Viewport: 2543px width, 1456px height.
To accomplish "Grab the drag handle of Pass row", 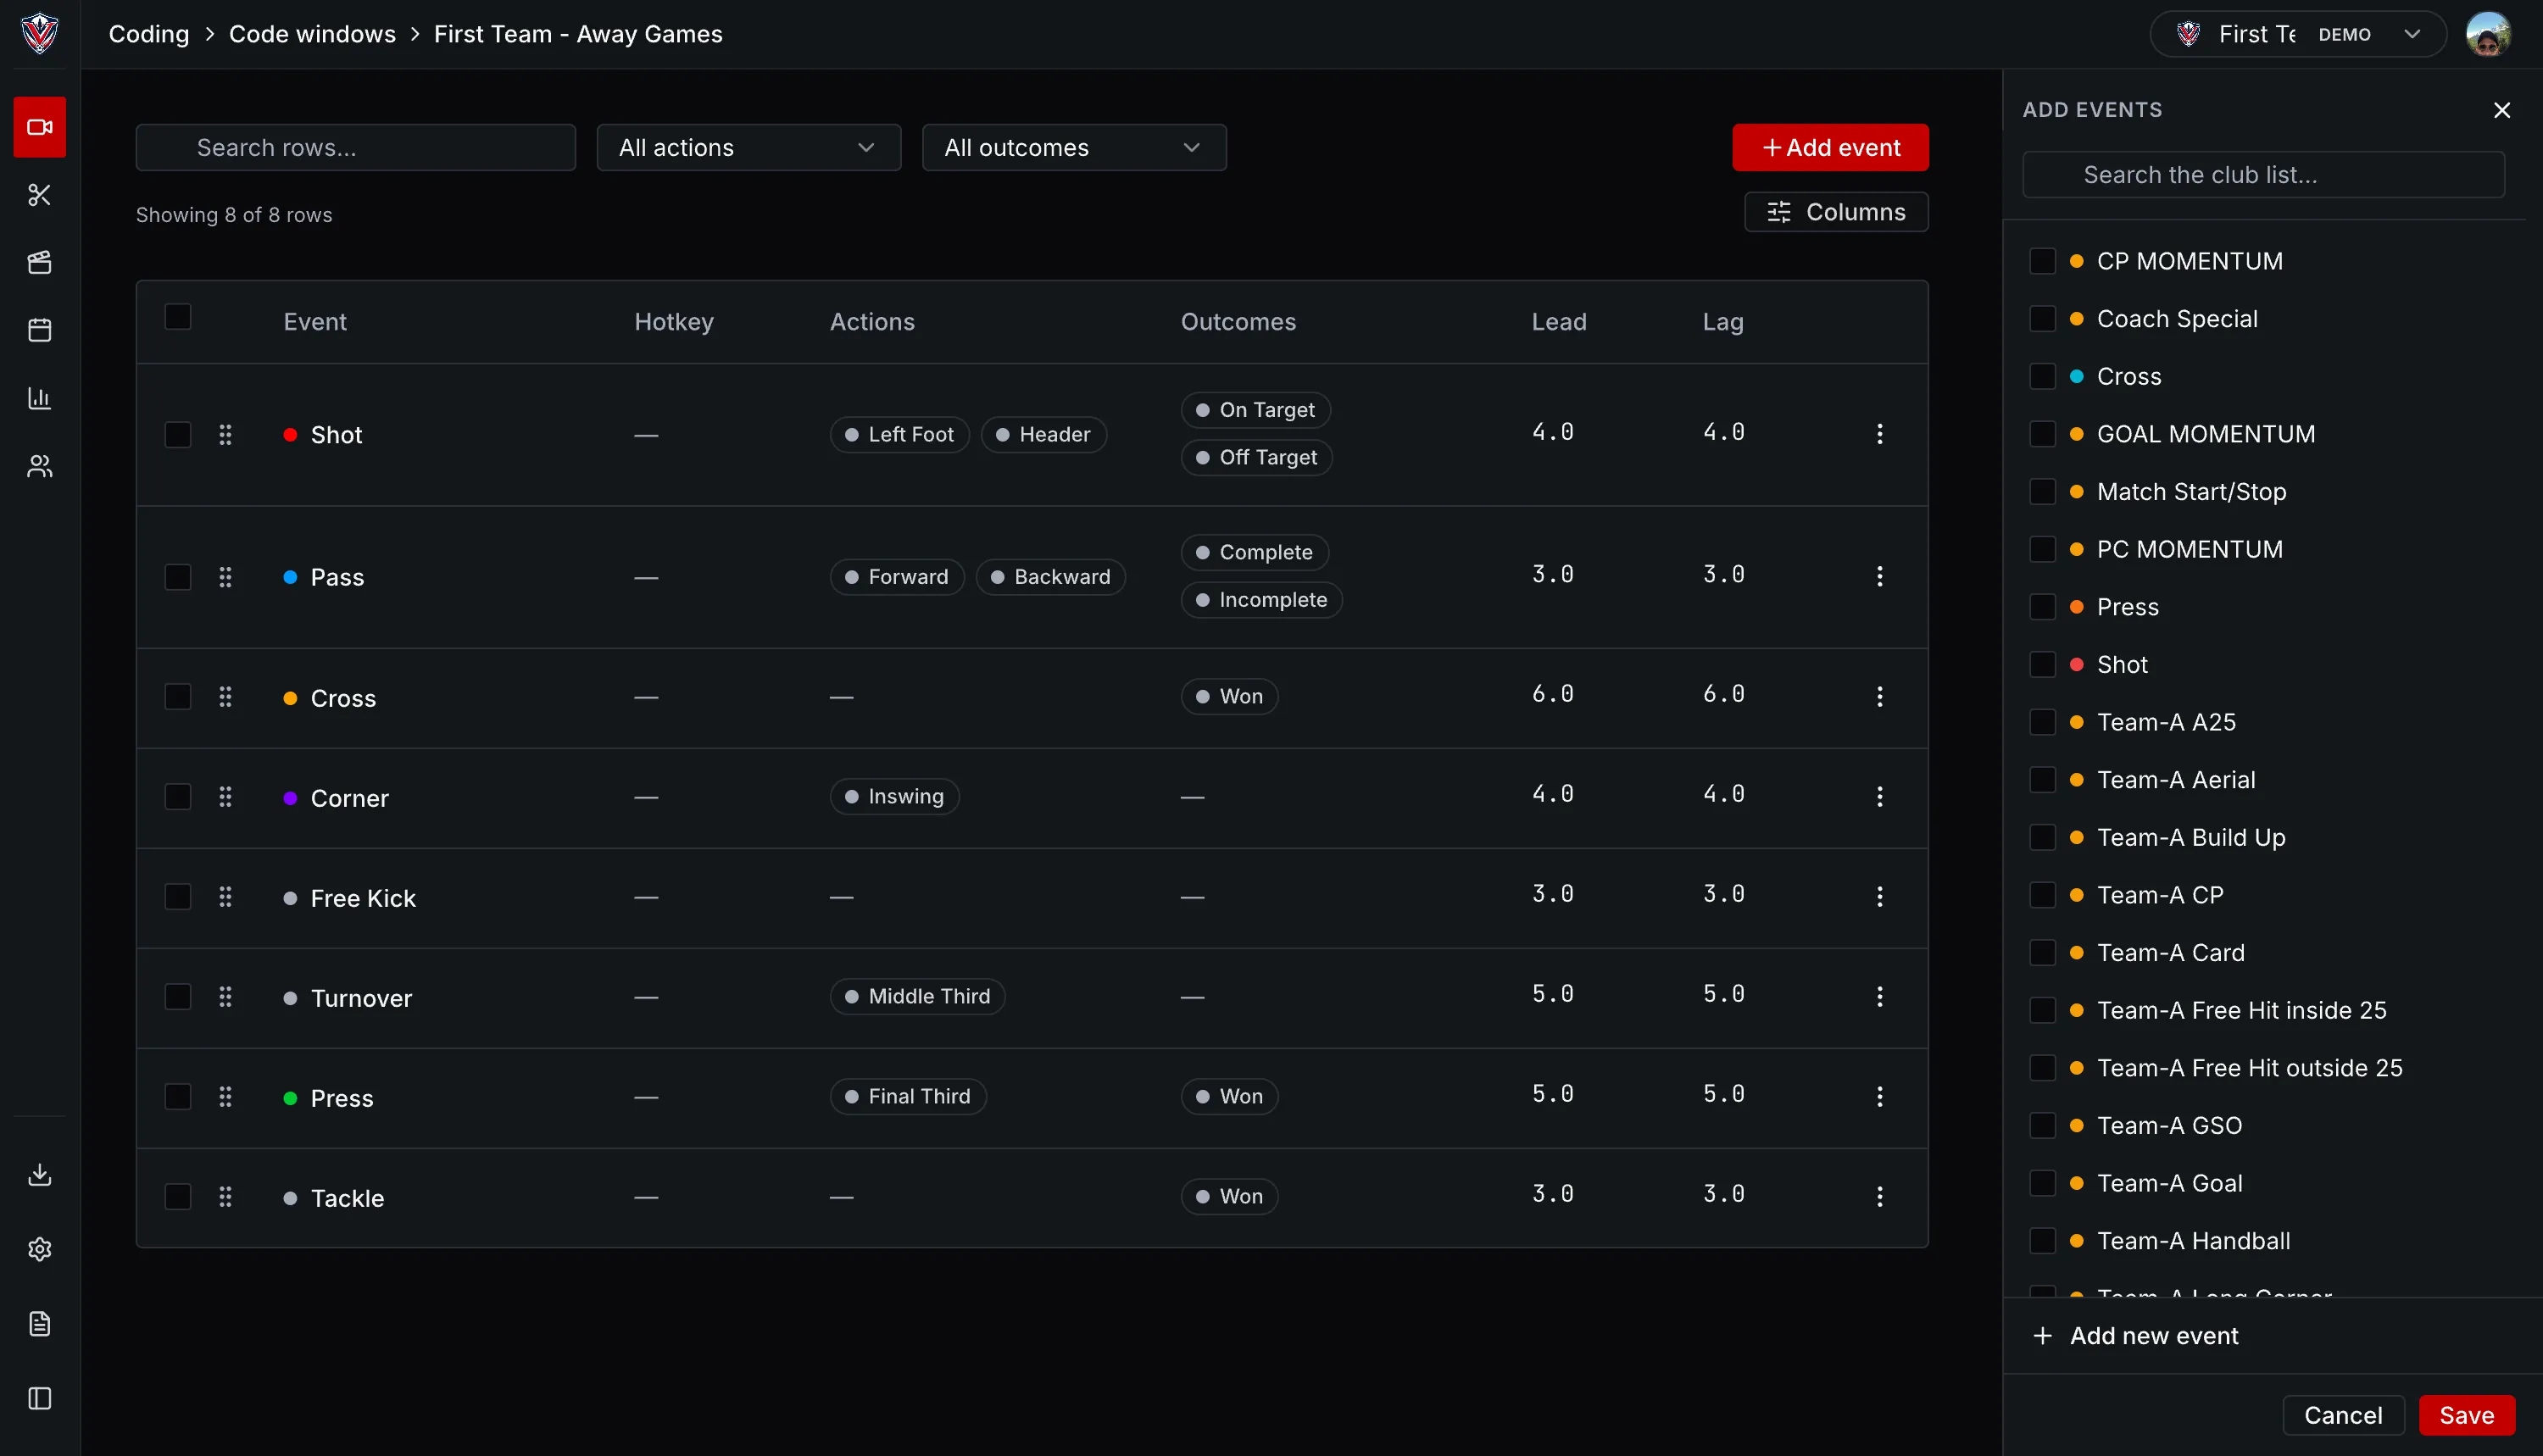I will [225, 577].
